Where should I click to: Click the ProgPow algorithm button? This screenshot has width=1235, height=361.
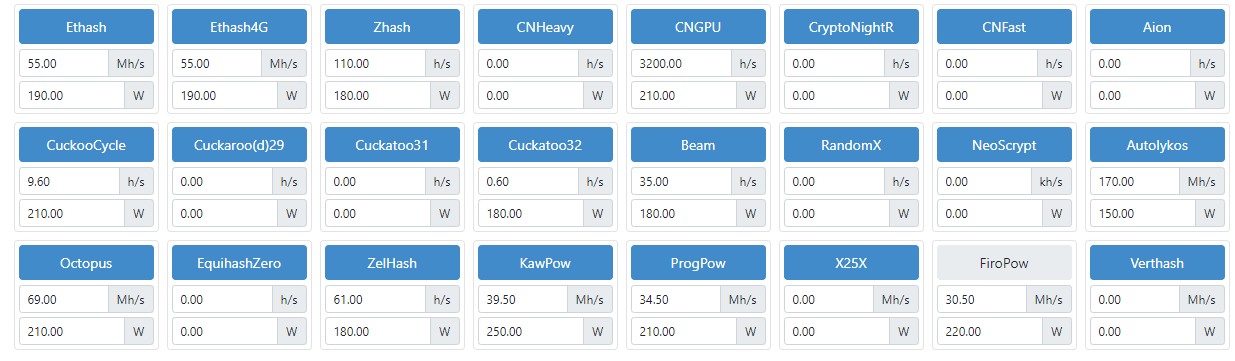698,263
